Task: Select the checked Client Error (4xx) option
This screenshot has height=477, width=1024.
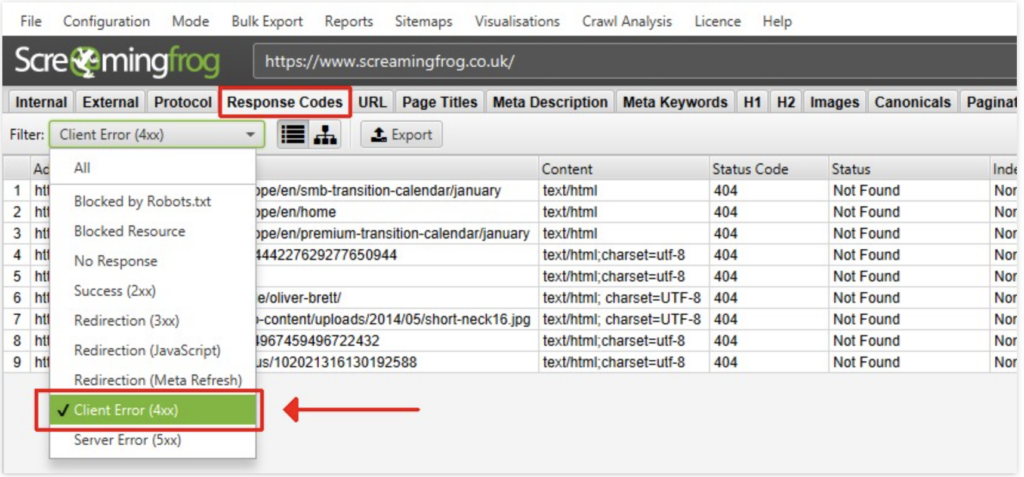Action: tap(148, 410)
